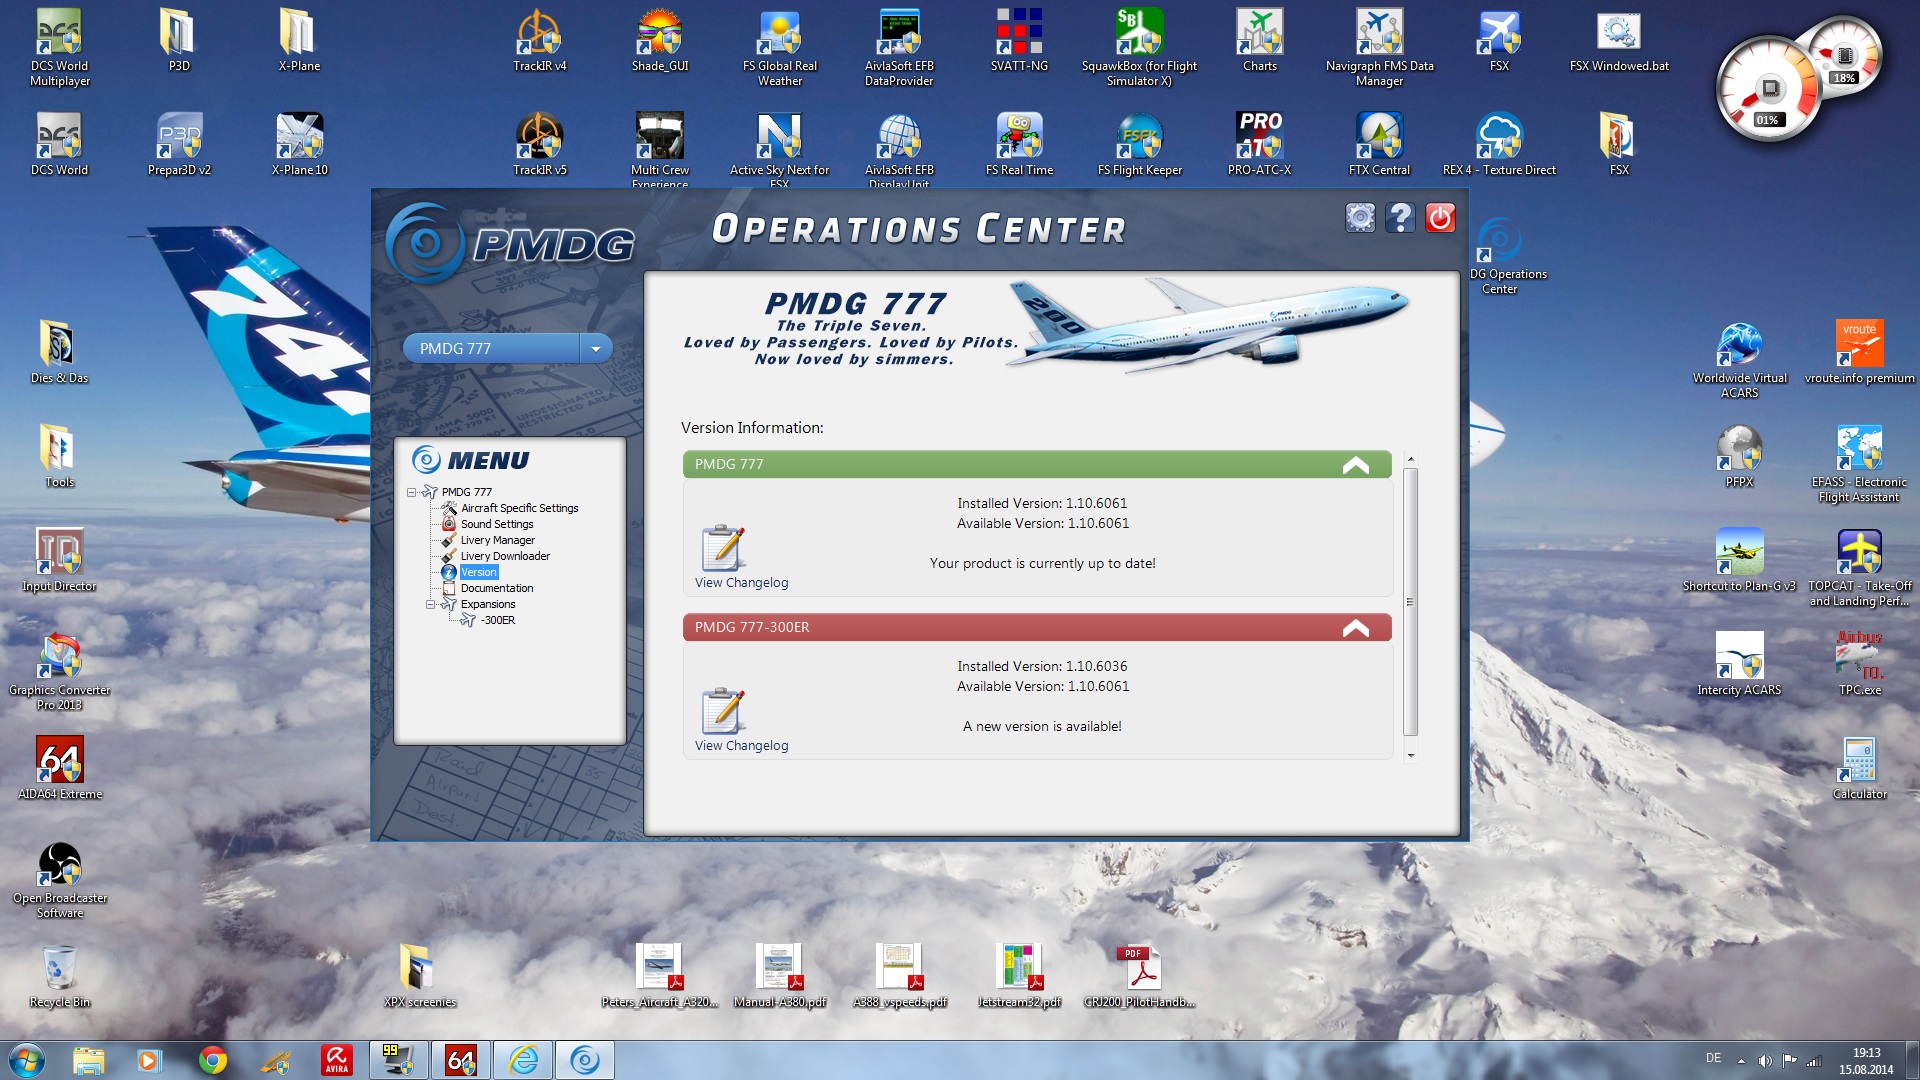
Task: Open the PMDG 777 product dropdown
Action: click(x=596, y=348)
